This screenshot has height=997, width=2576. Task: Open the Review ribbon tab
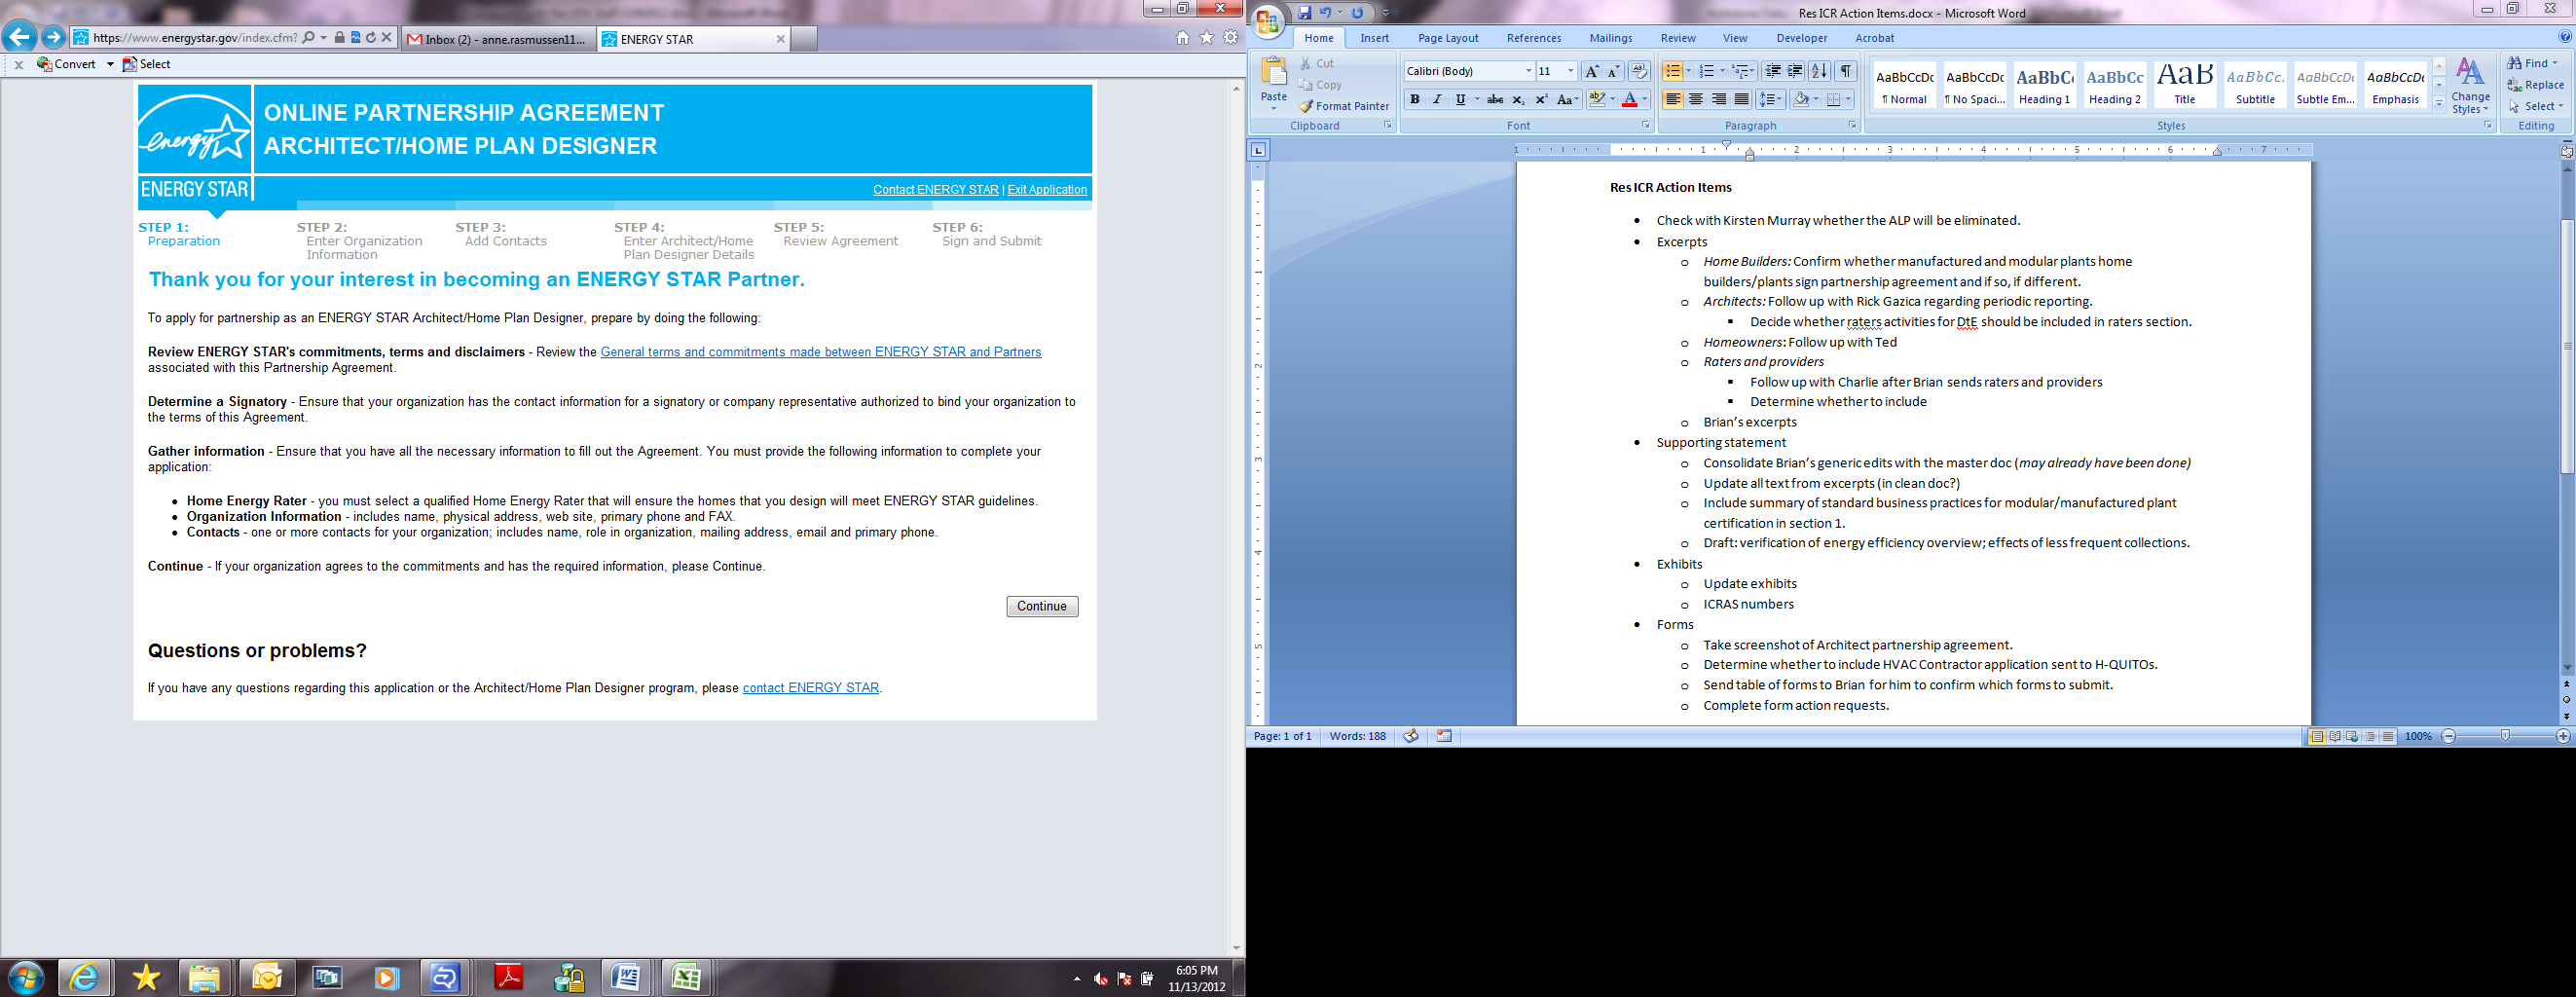1678,38
